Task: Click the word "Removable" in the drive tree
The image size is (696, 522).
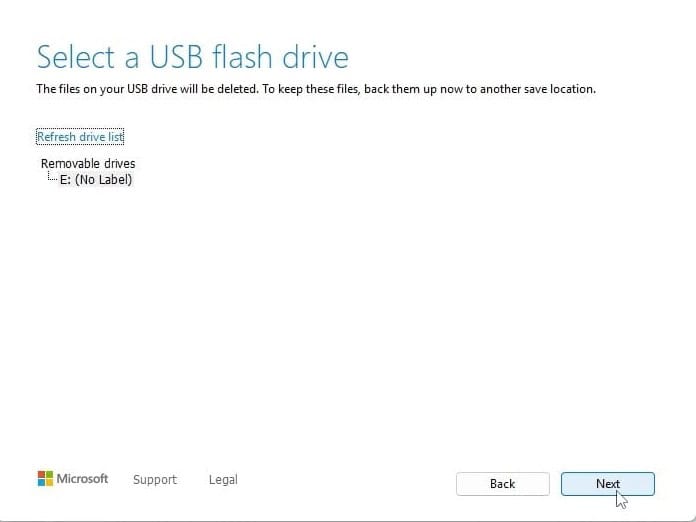Action: [x=68, y=163]
